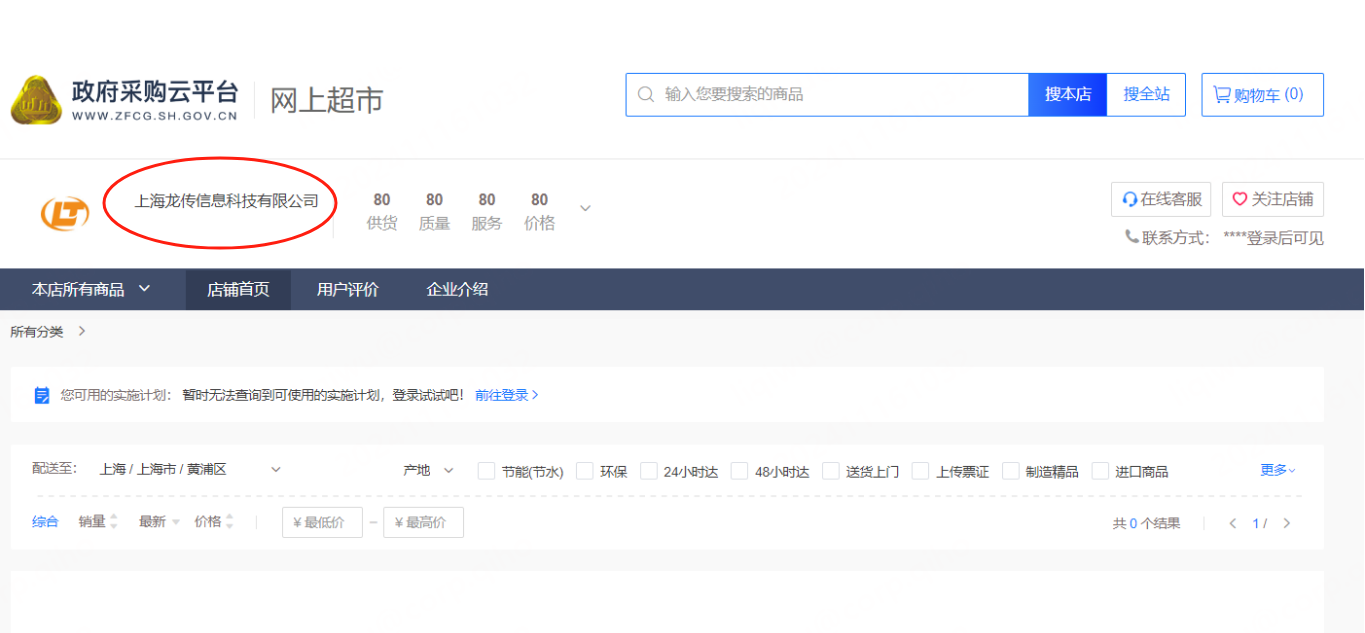
Task: Expand the store ratings chevron
Action: [x=586, y=209]
